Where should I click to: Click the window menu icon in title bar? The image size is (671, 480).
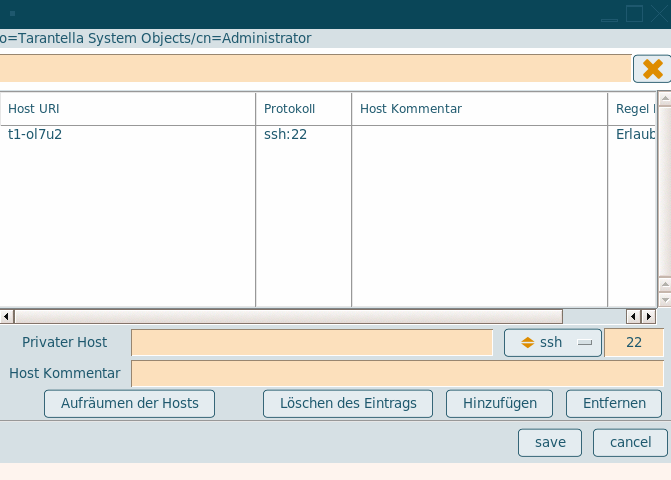click(x=12, y=14)
